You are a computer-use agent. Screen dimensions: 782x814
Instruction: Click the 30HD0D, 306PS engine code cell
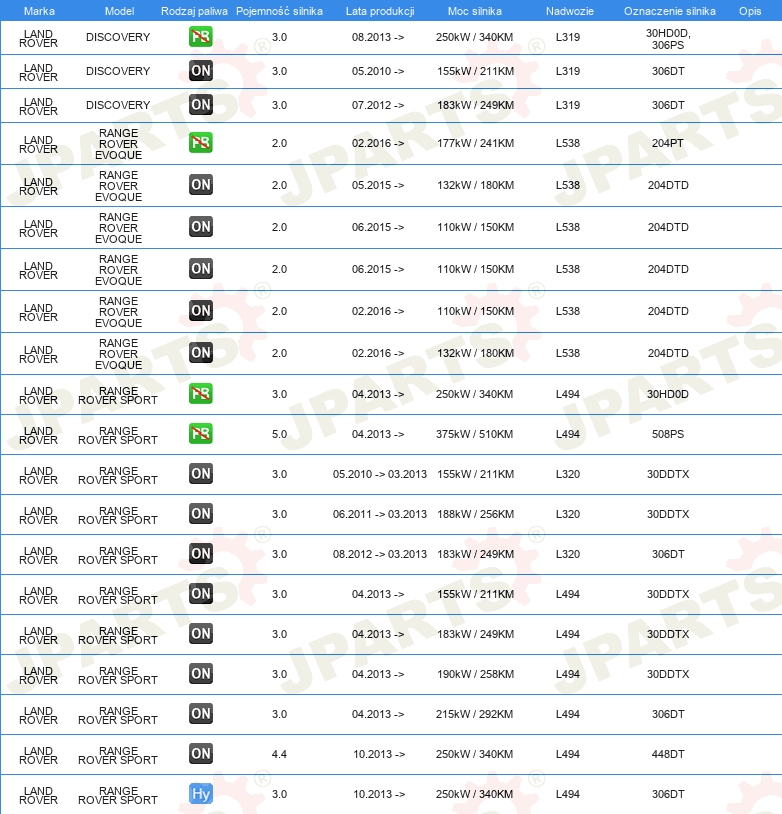668,38
